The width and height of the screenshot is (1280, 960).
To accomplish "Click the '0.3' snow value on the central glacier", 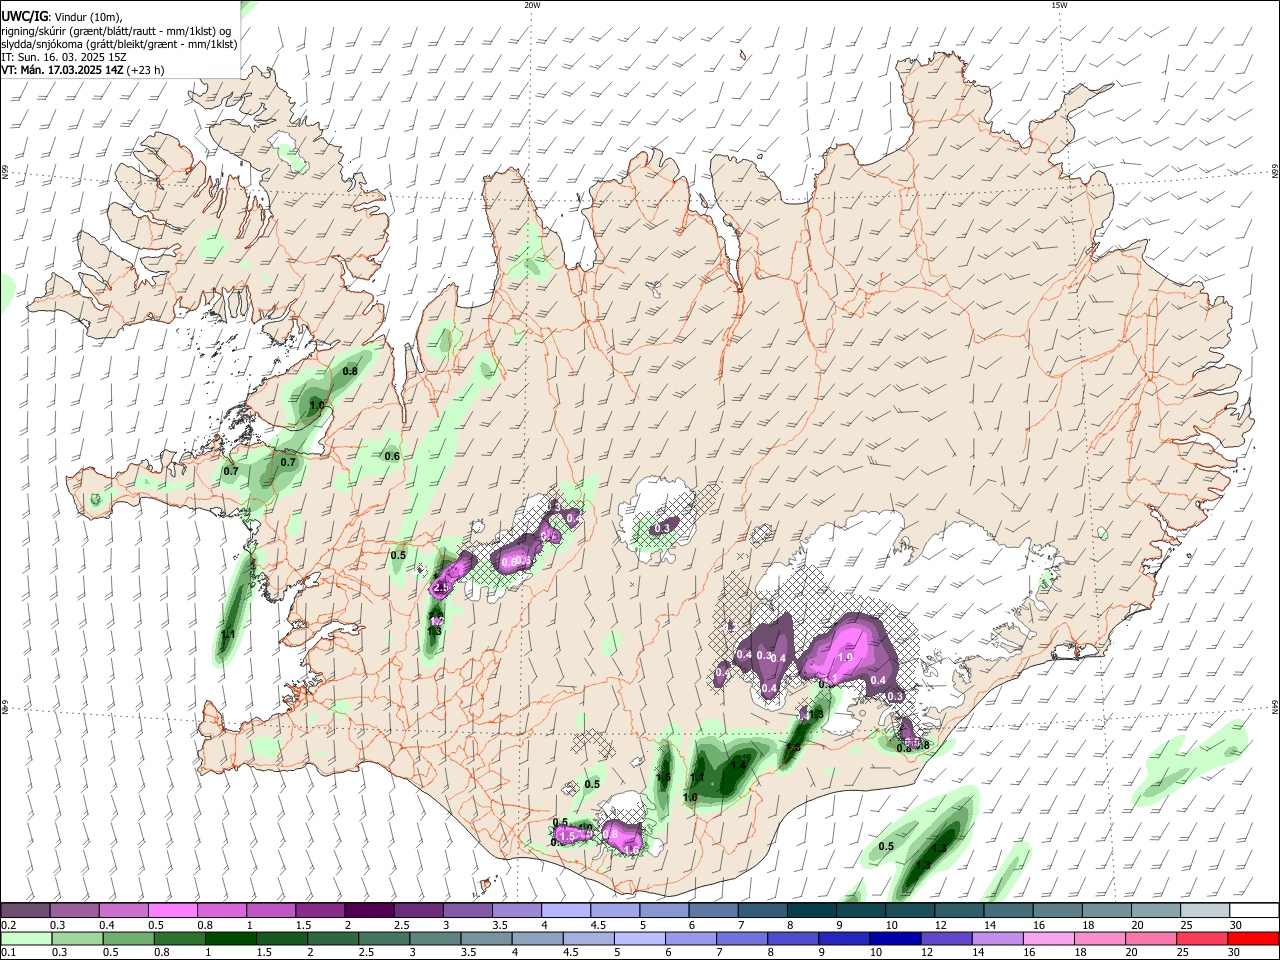I will [x=662, y=528].
